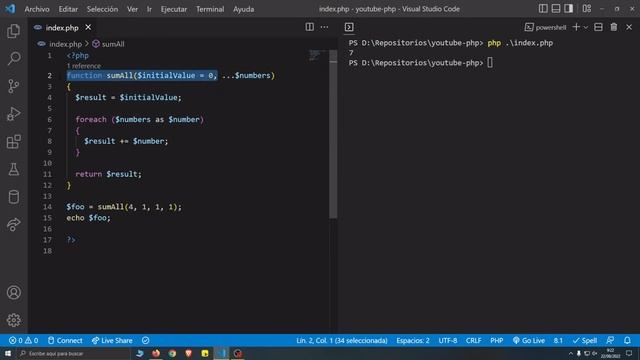Change end of line sequence CRLF
This screenshot has height=360, width=640.
point(473,340)
